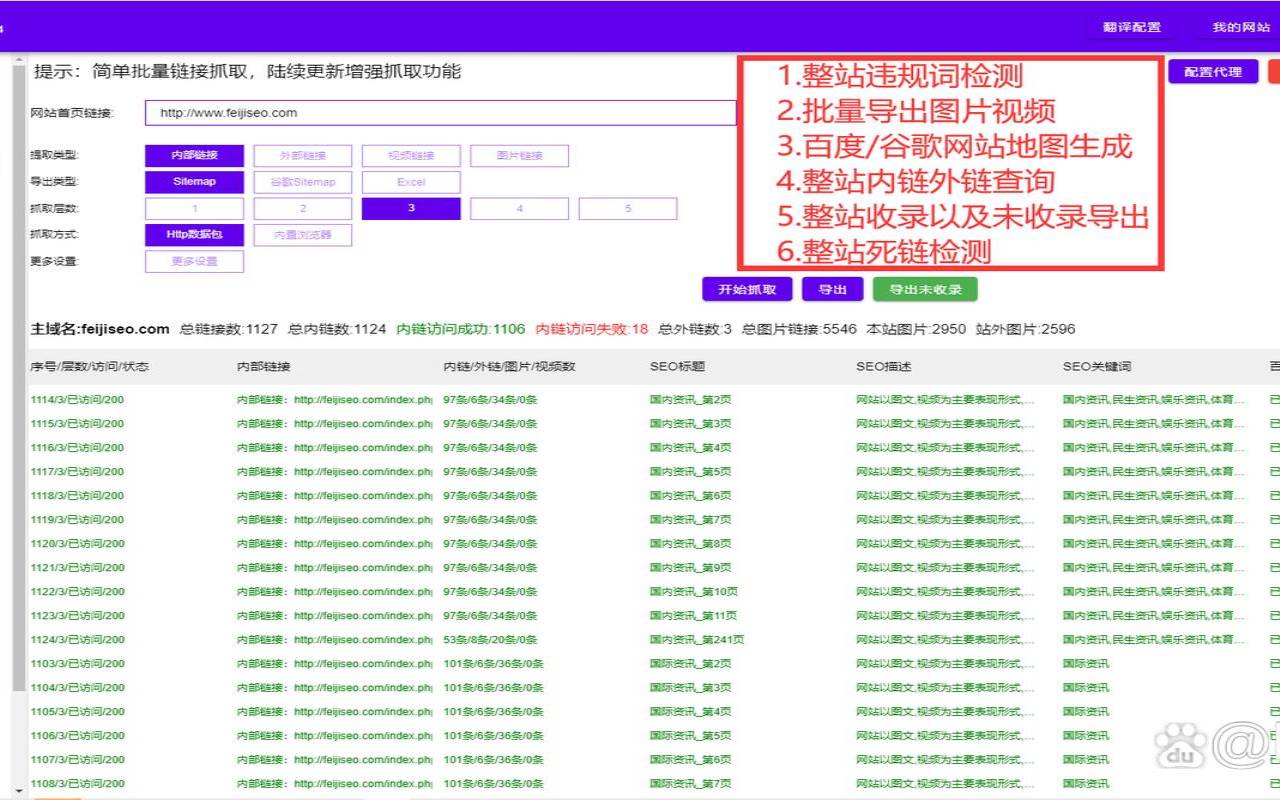Screen dimensions: 1280x800
Task: Choose 谷歌Sitemap as the export type
Action: pos(303,181)
